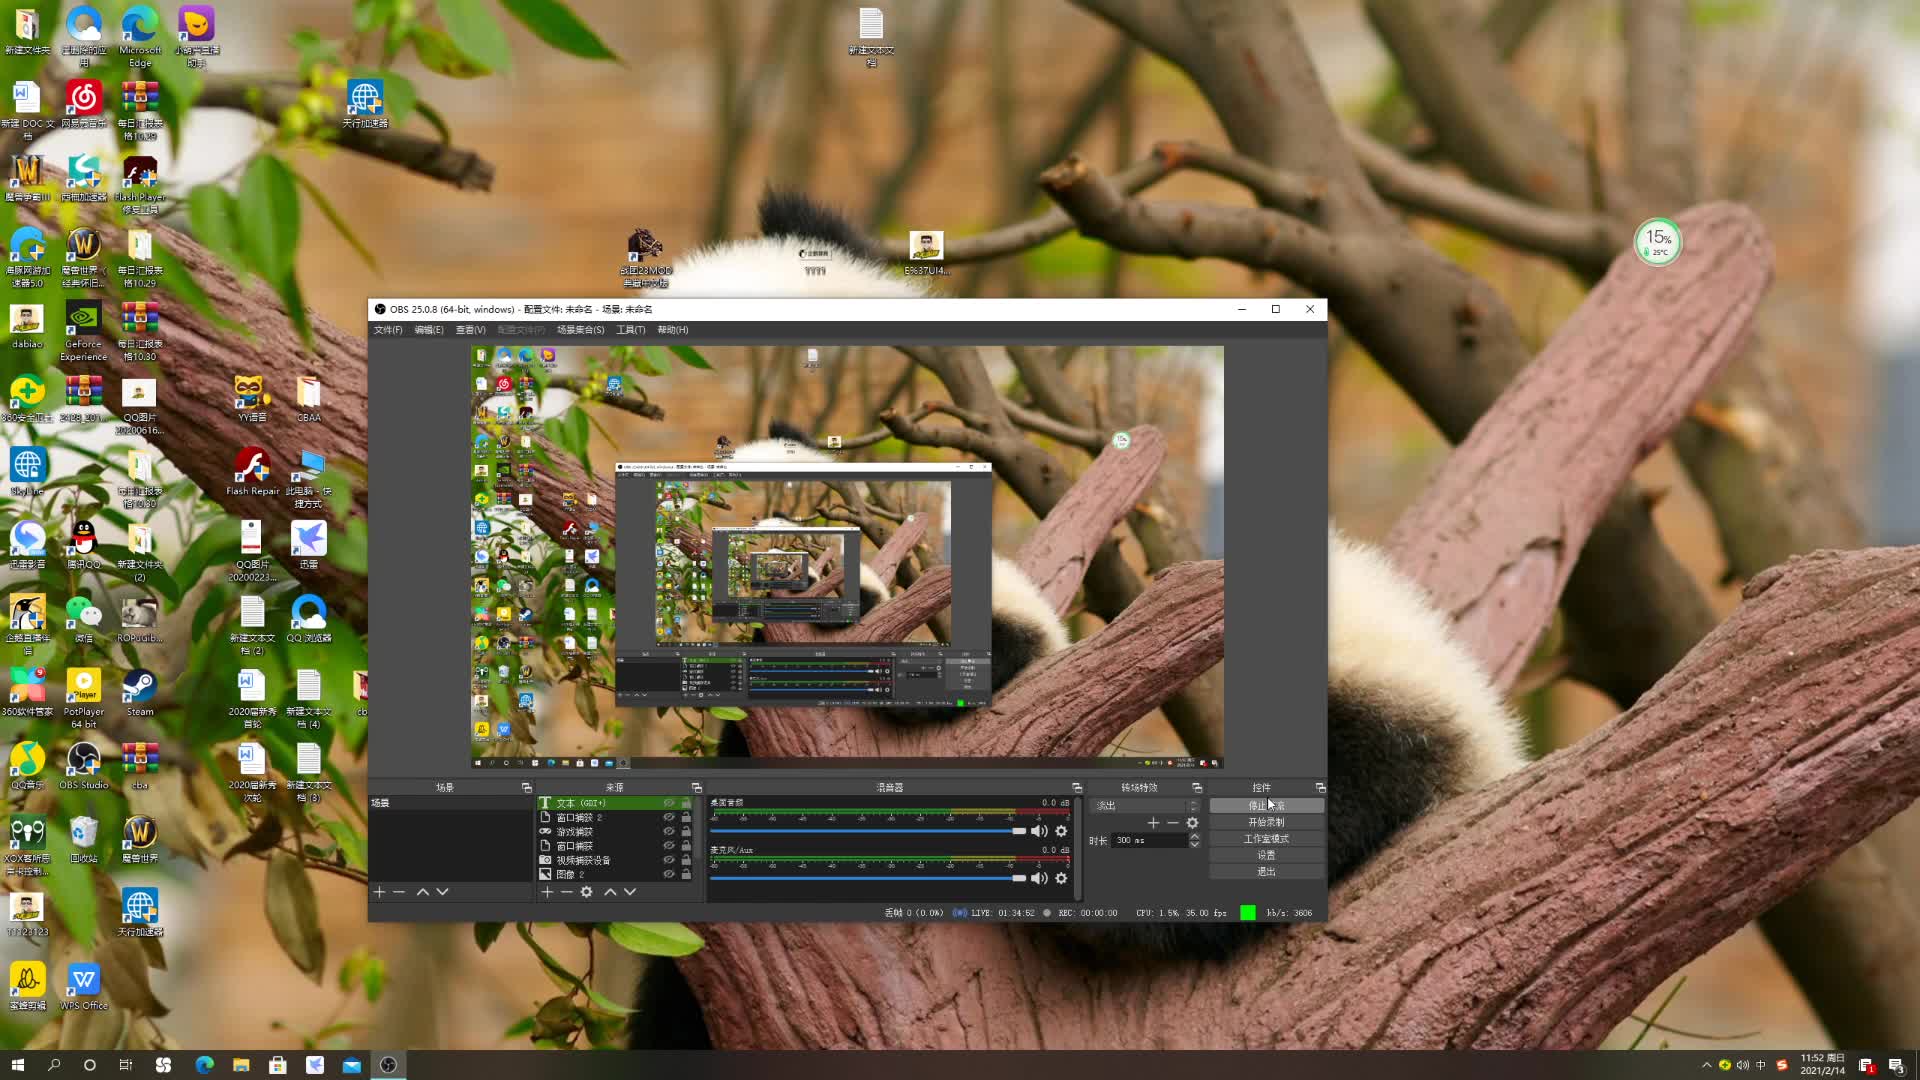Viewport: 1920px width, 1080px height.
Task: Open the 文件(F) menu
Action: pos(387,330)
